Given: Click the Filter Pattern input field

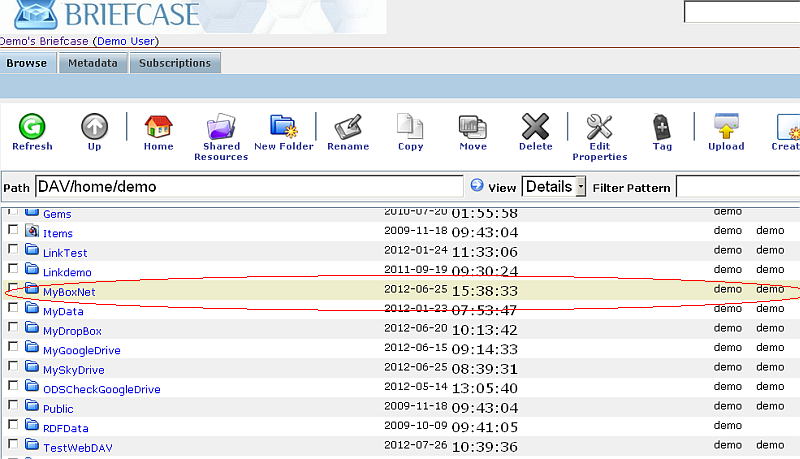Looking at the screenshot, I should click(737, 187).
